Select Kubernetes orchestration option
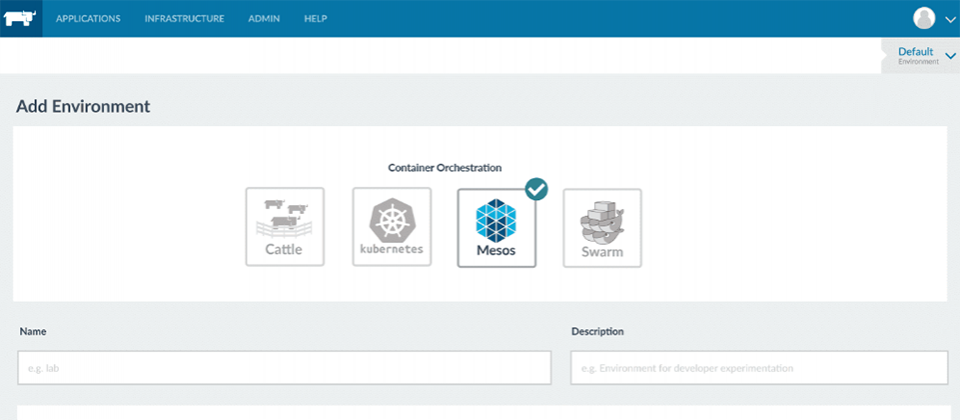Viewport: 960px width, 420px height. 392,227
